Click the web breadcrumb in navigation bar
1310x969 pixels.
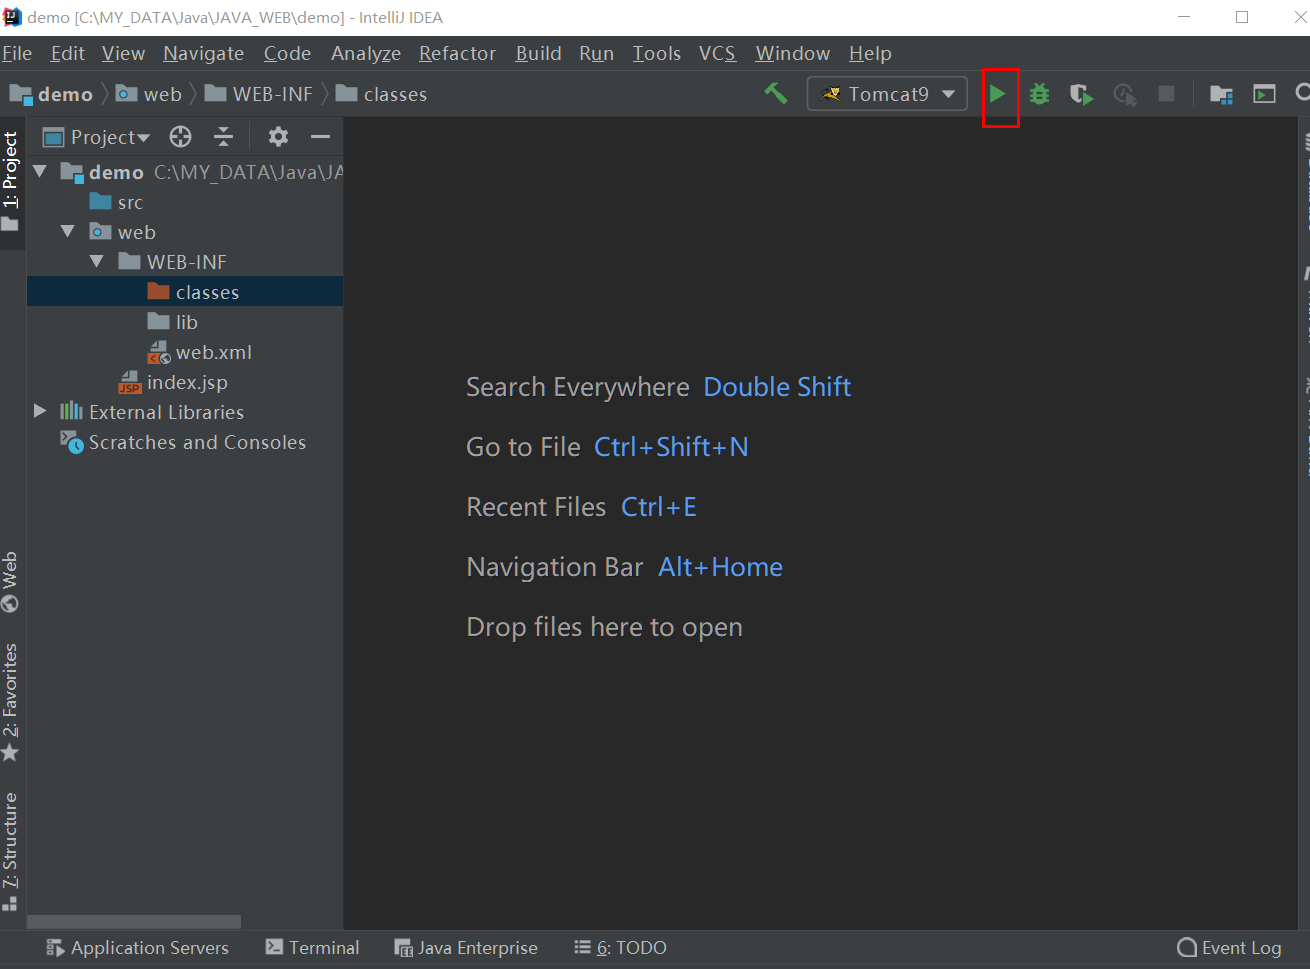(149, 94)
